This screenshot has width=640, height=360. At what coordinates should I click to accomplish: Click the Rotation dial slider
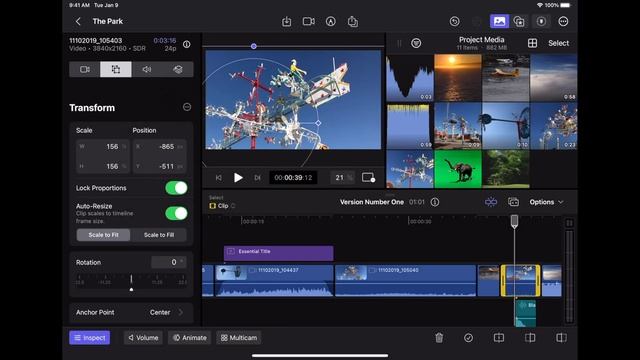click(x=131, y=282)
